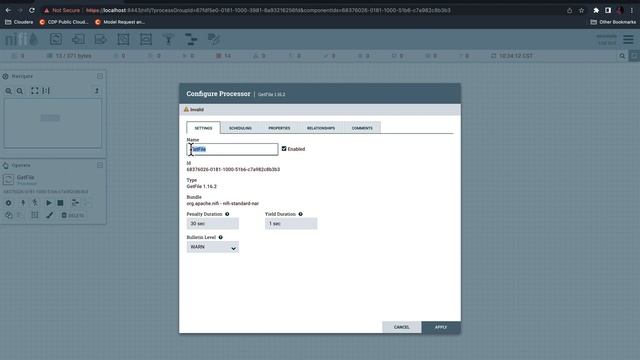Add an Output Port from the toolbar
This screenshot has height=360, width=640.
click(x=101, y=39)
